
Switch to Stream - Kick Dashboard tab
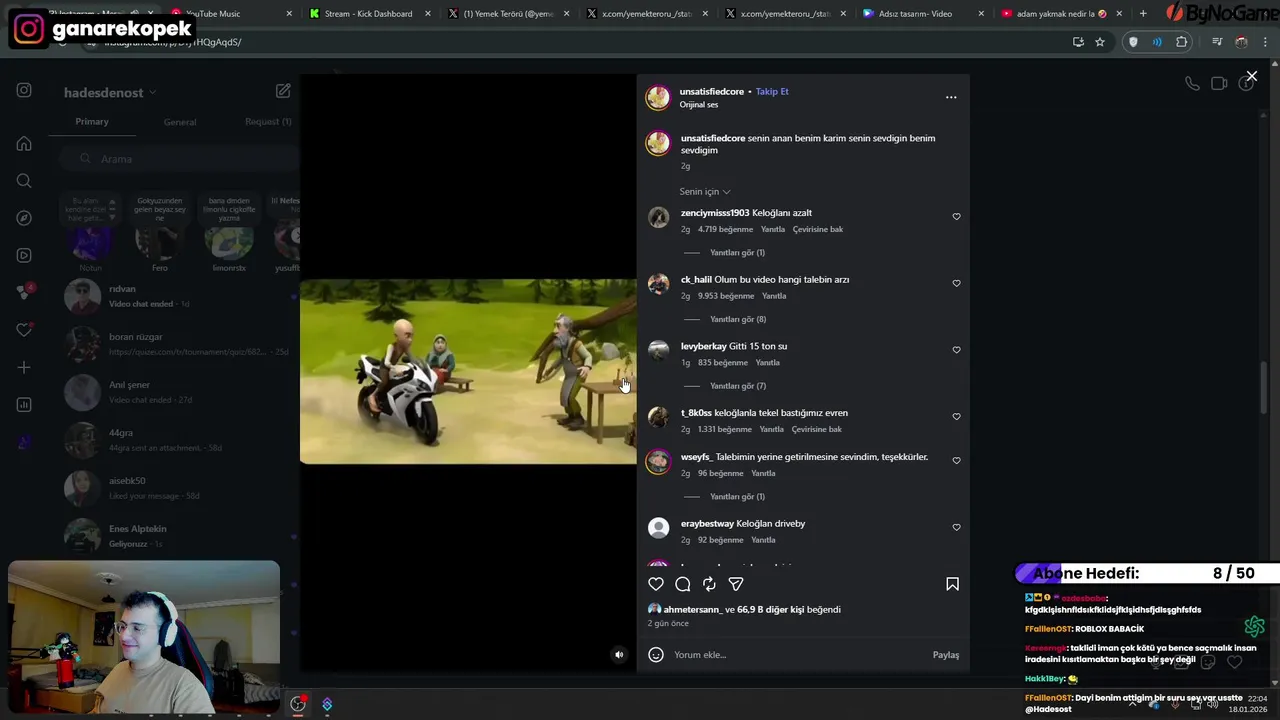point(368,14)
